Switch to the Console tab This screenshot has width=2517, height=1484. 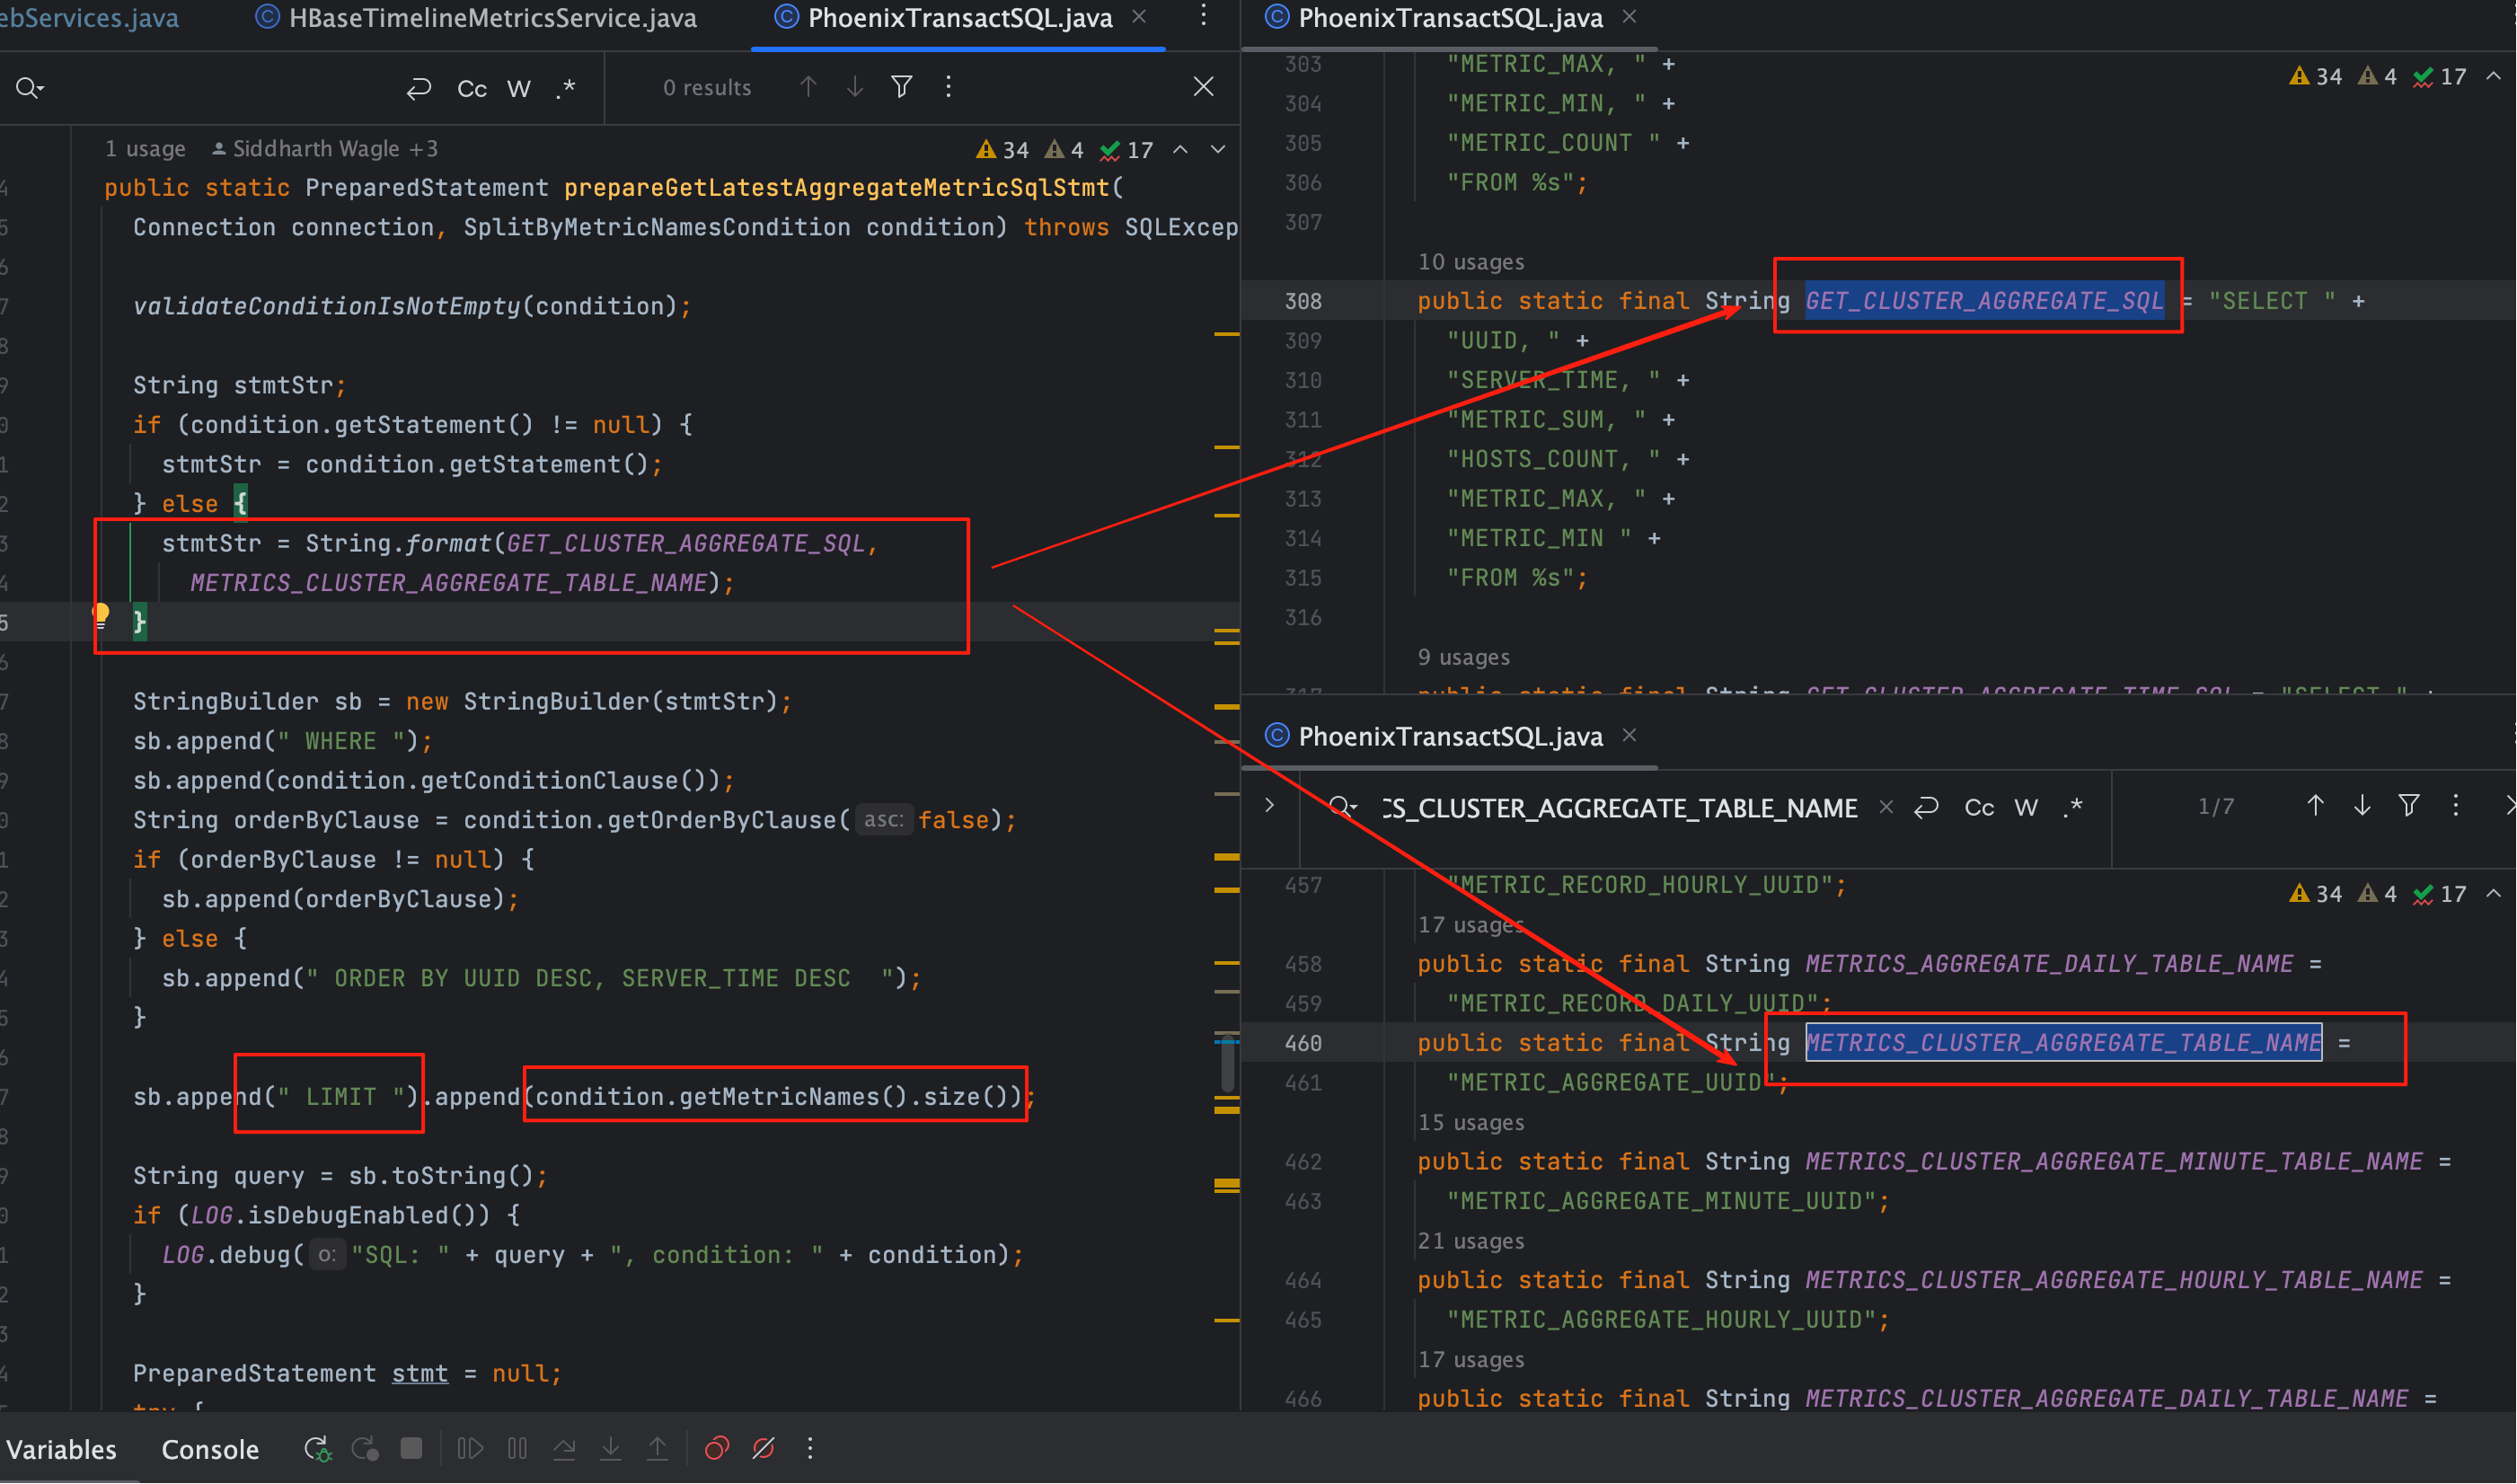point(210,1450)
